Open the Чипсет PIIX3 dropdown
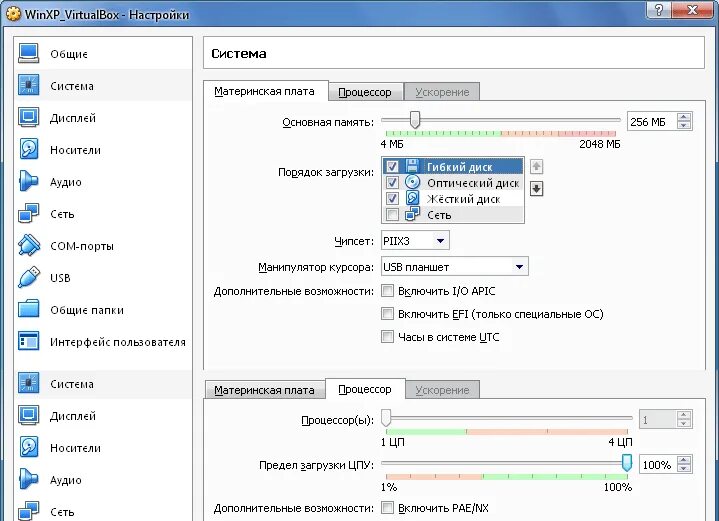This screenshot has width=719, height=521. tap(415, 240)
